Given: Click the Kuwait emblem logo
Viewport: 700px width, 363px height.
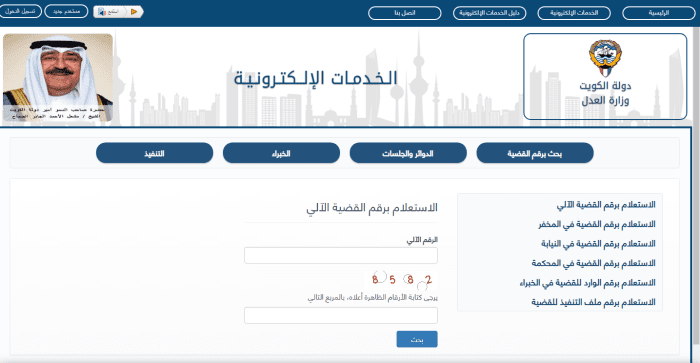Looking at the screenshot, I should [x=605, y=57].
